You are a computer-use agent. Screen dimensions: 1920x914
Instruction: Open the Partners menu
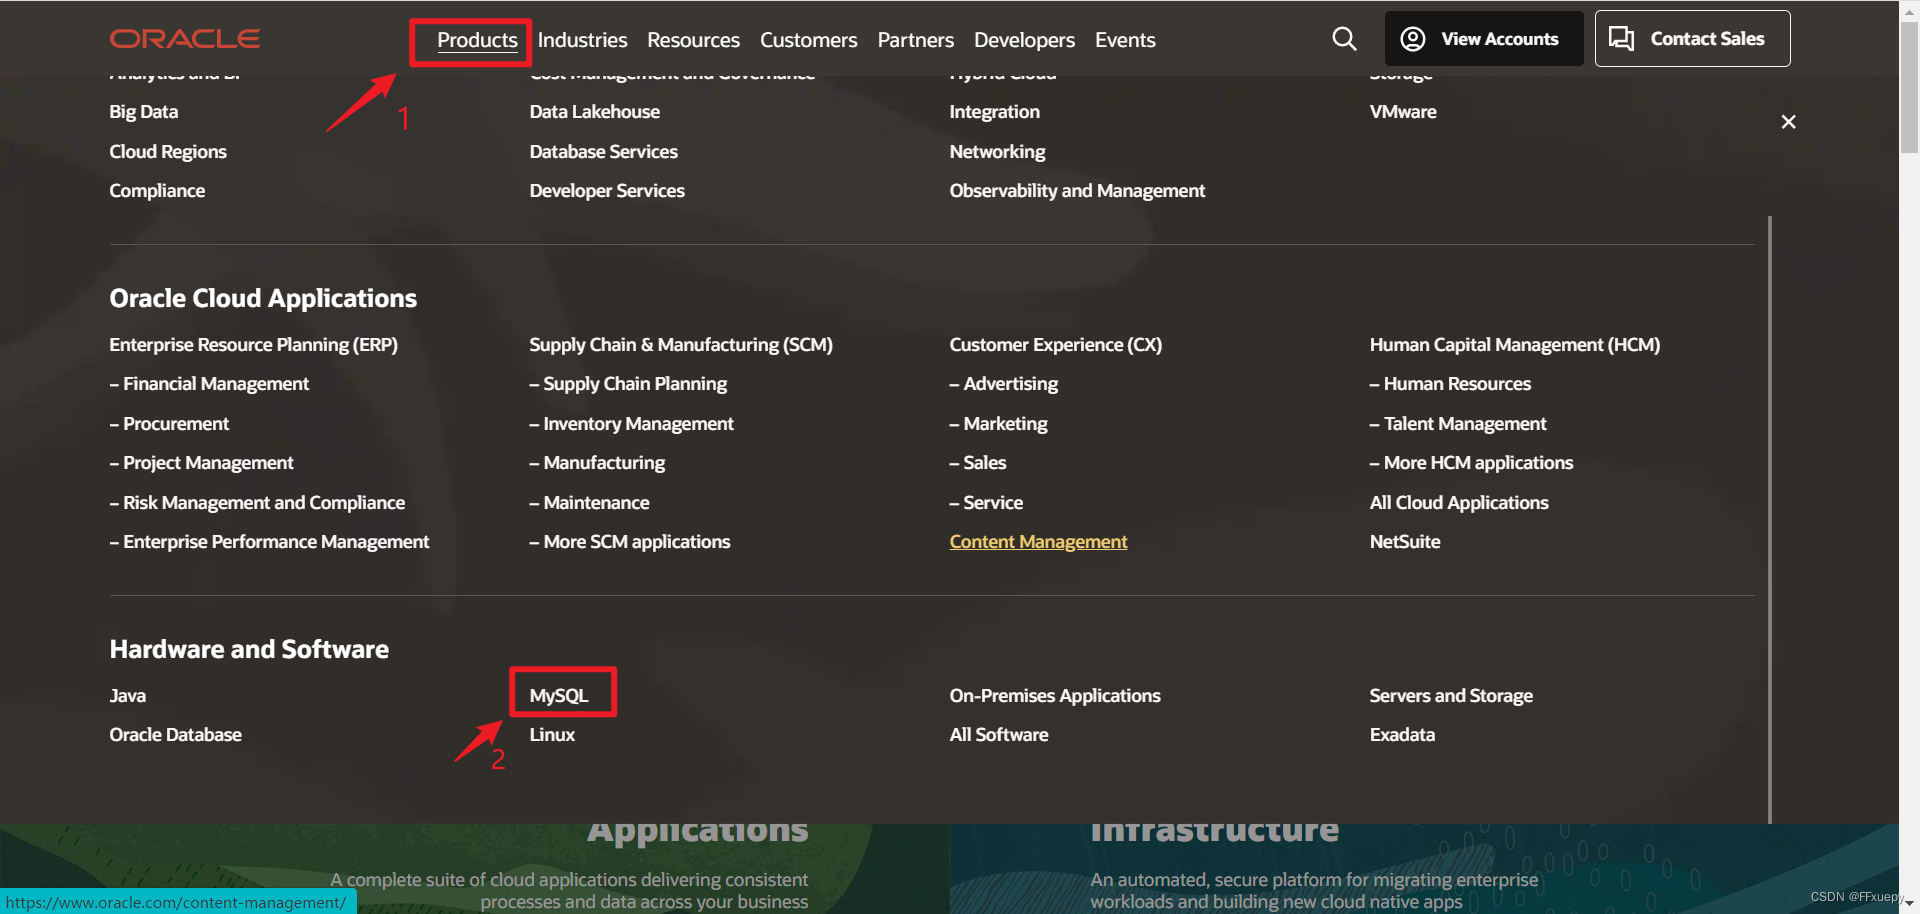tap(915, 40)
